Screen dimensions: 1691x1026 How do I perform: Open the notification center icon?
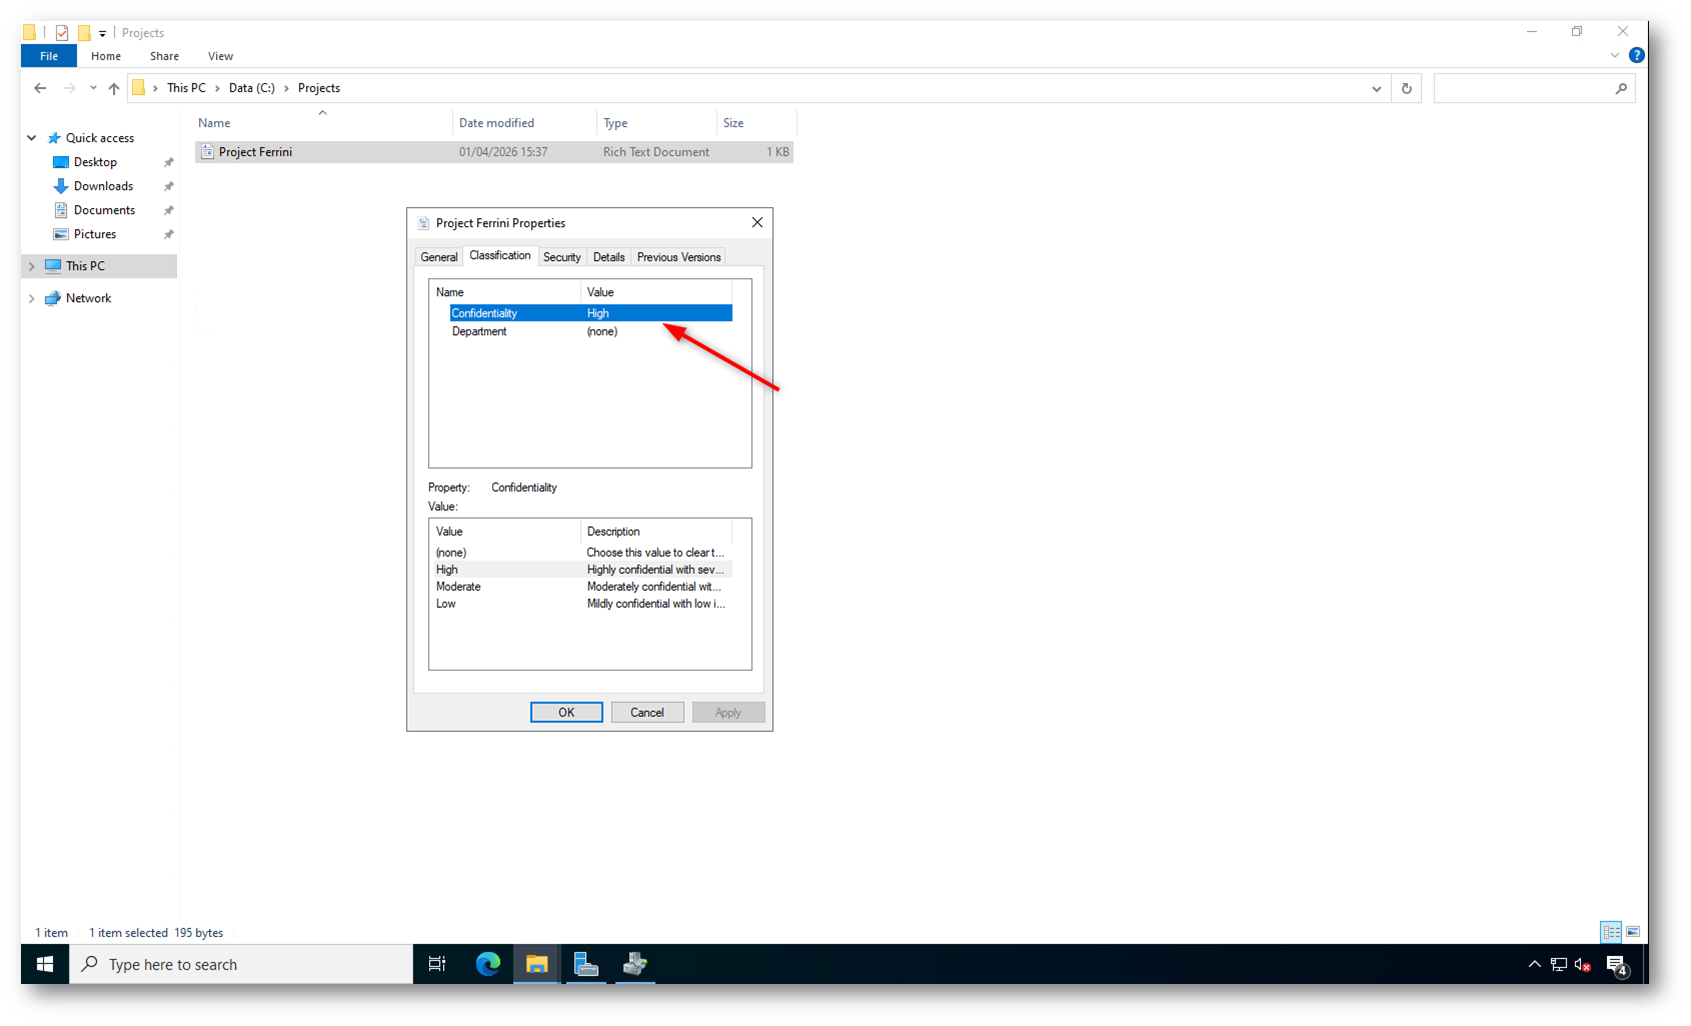tap(1616, 964)
